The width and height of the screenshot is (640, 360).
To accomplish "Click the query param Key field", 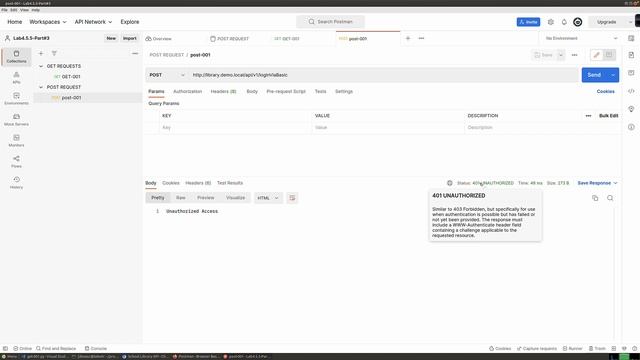I will click(x=235, y=128).
